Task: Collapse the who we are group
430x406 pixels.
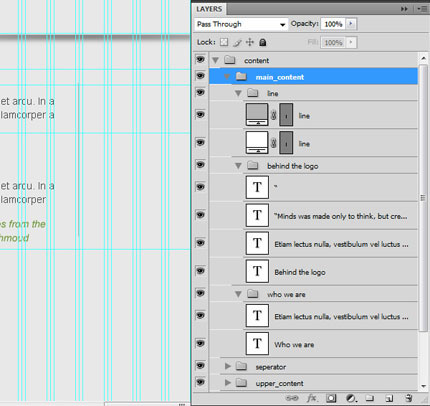Action: click(238, 294)
